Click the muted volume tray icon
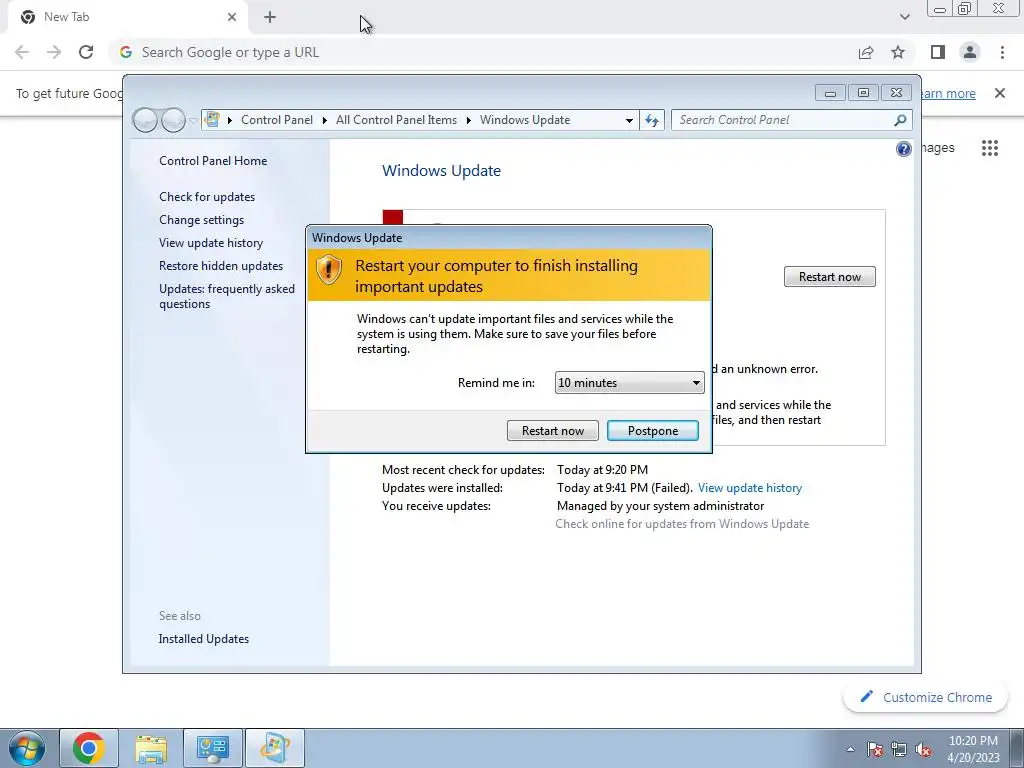Screen dimensions: 1024x768 click(x=923, y=749)
